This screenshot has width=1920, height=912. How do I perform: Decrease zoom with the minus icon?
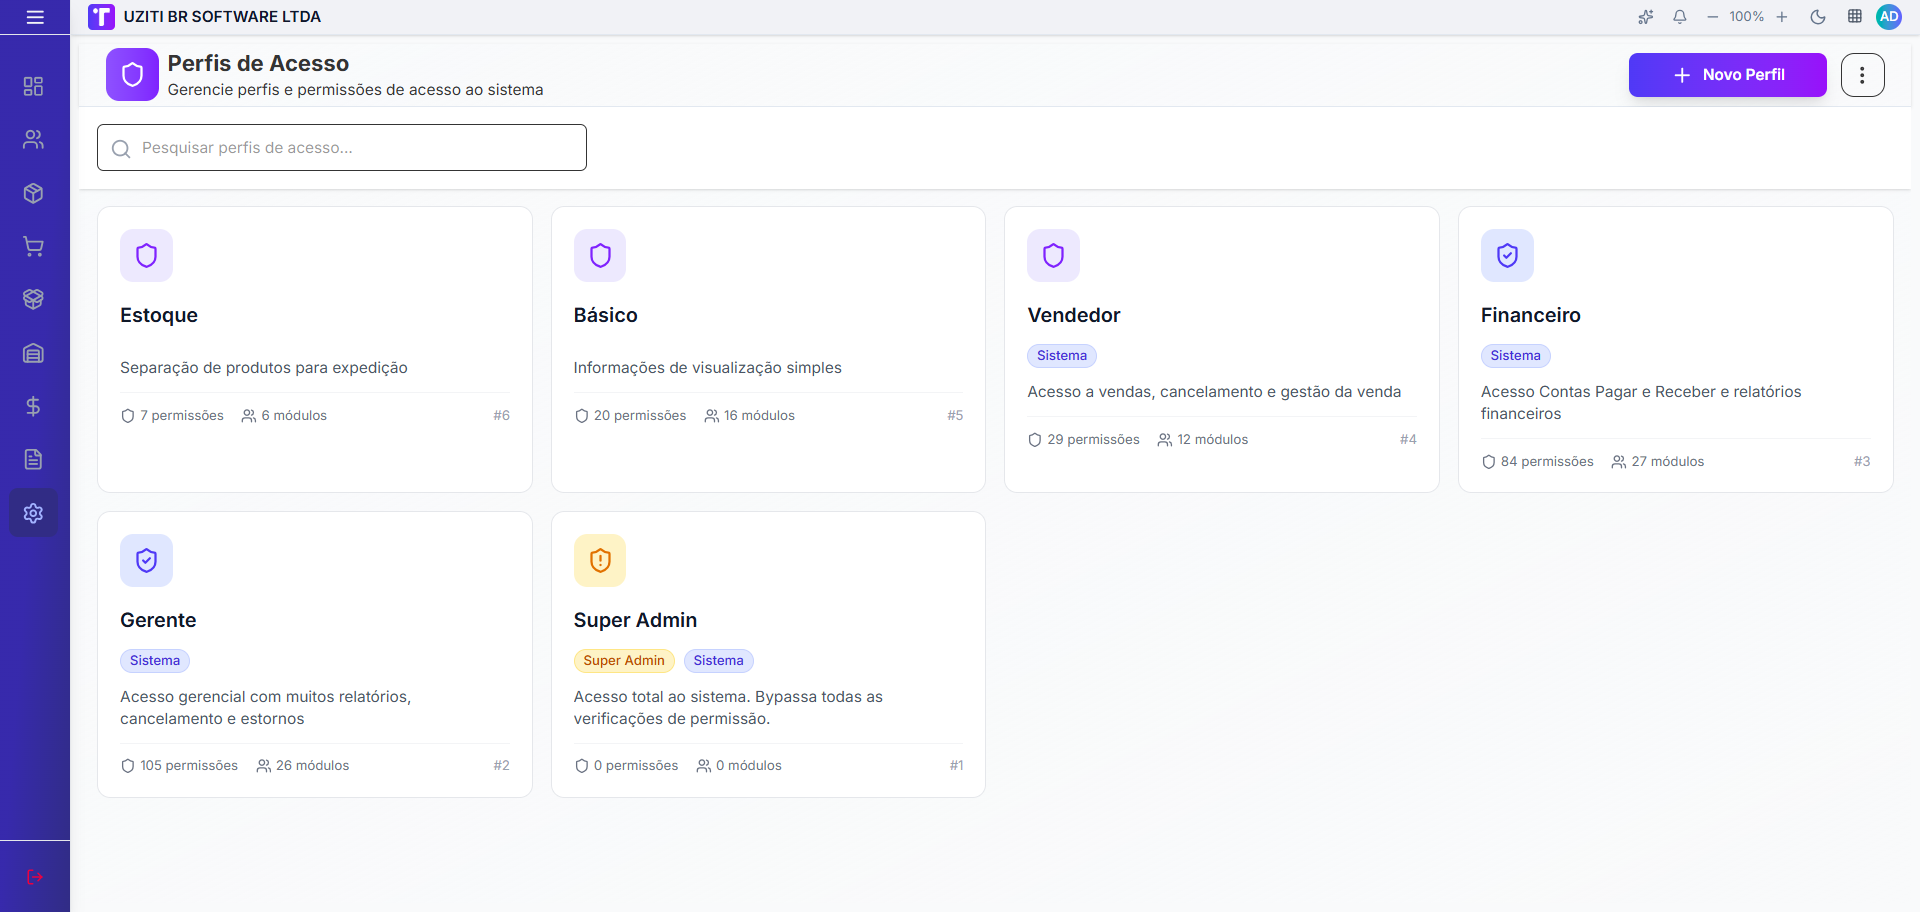[x=1713, y=17]
